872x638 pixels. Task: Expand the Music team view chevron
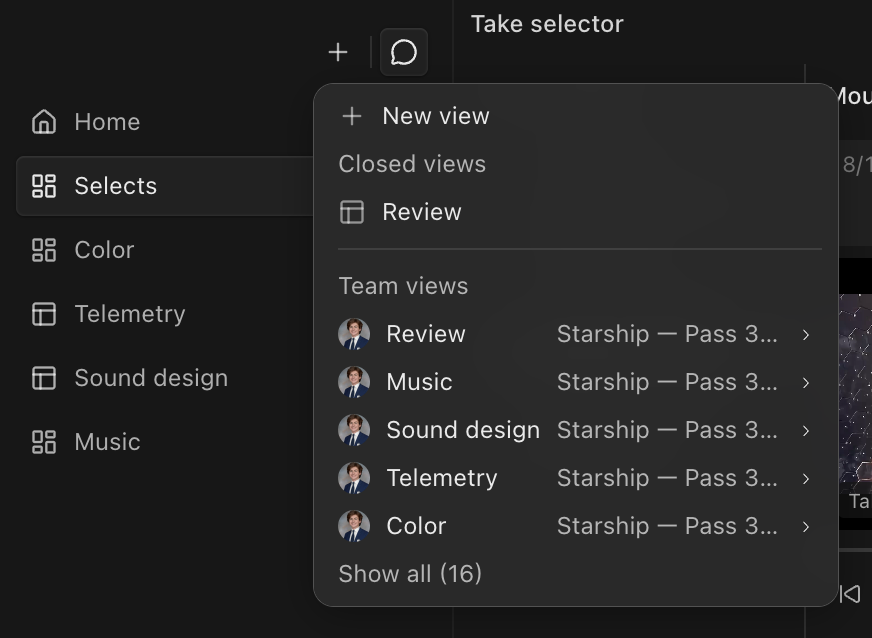(806, 383)
